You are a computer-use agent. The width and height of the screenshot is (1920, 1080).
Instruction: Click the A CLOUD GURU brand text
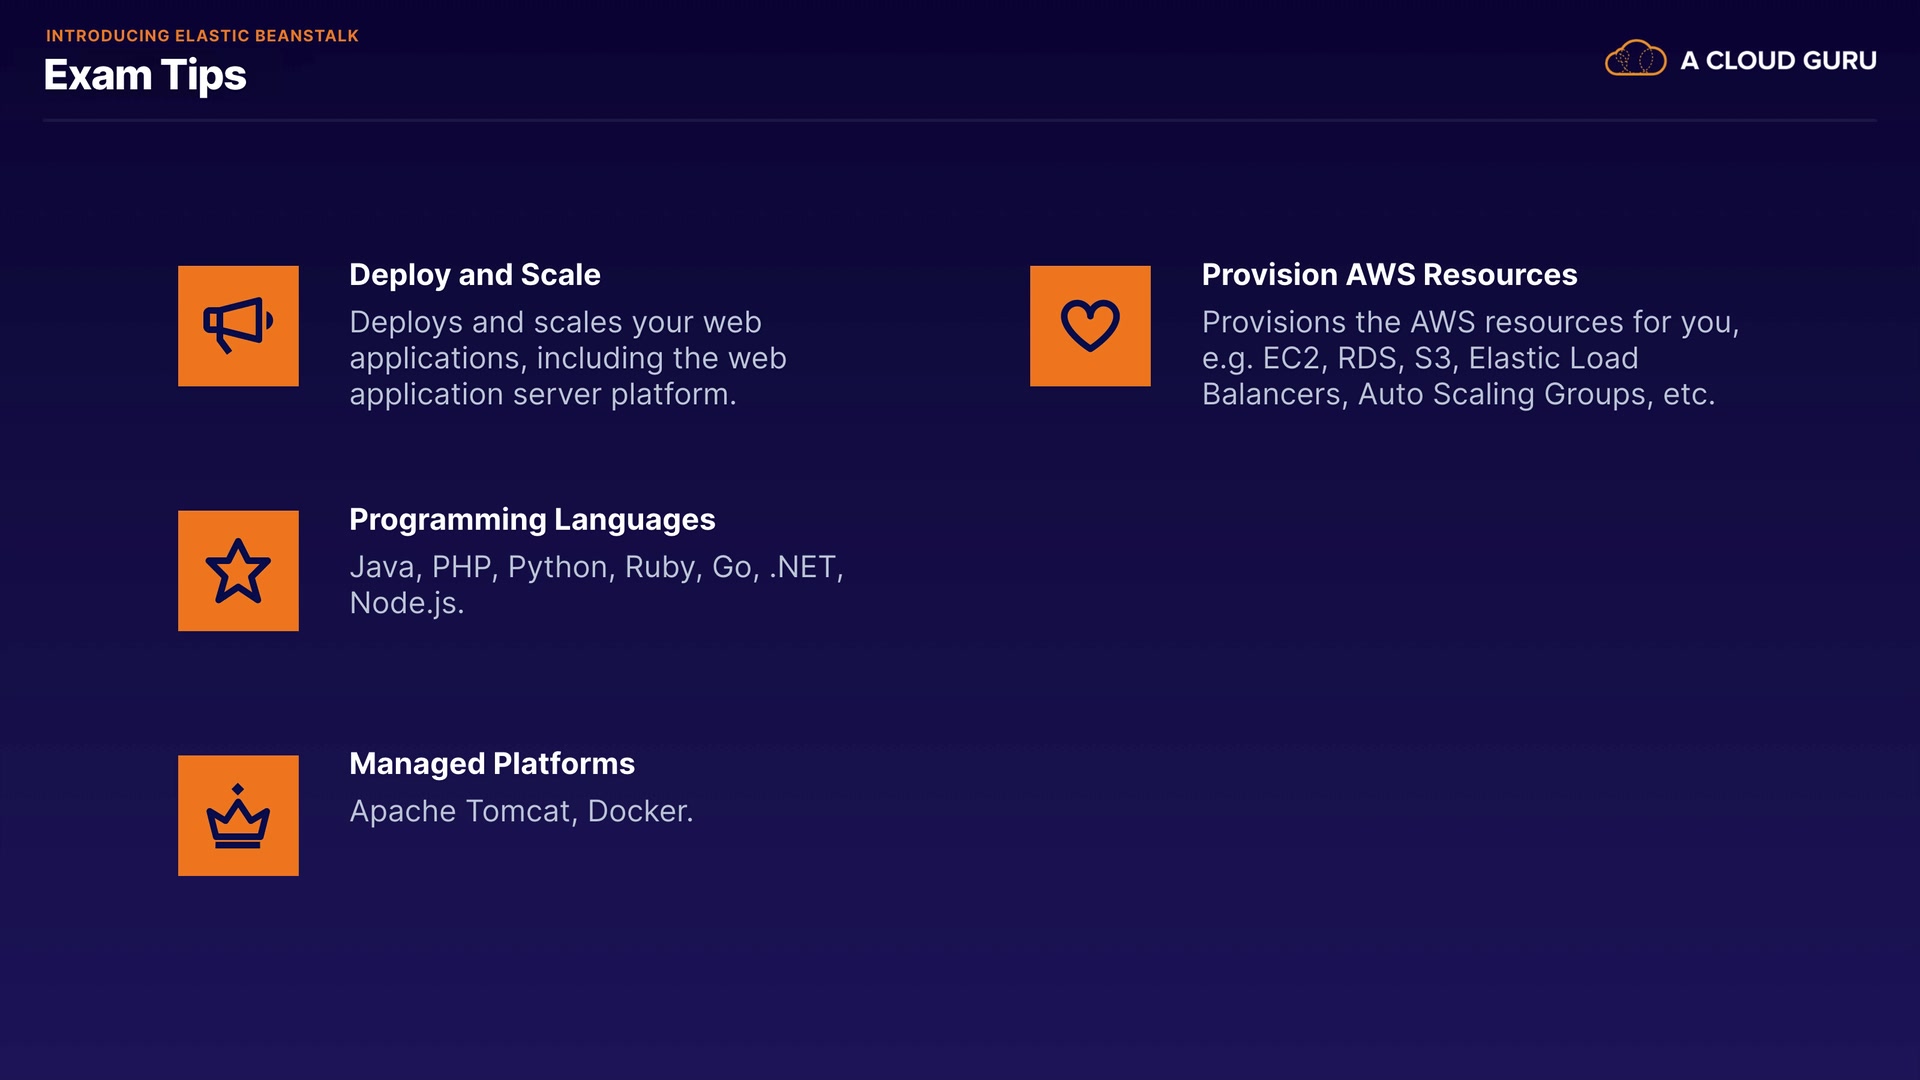tap(1778, 61)
